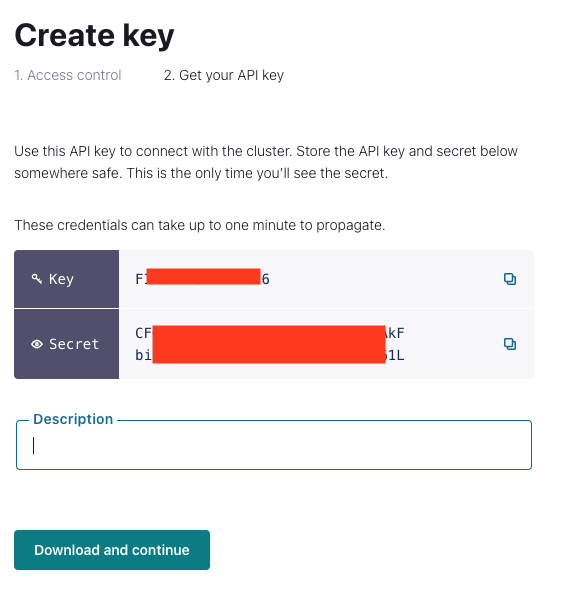Click the Secret label text

tap(74, 344)
